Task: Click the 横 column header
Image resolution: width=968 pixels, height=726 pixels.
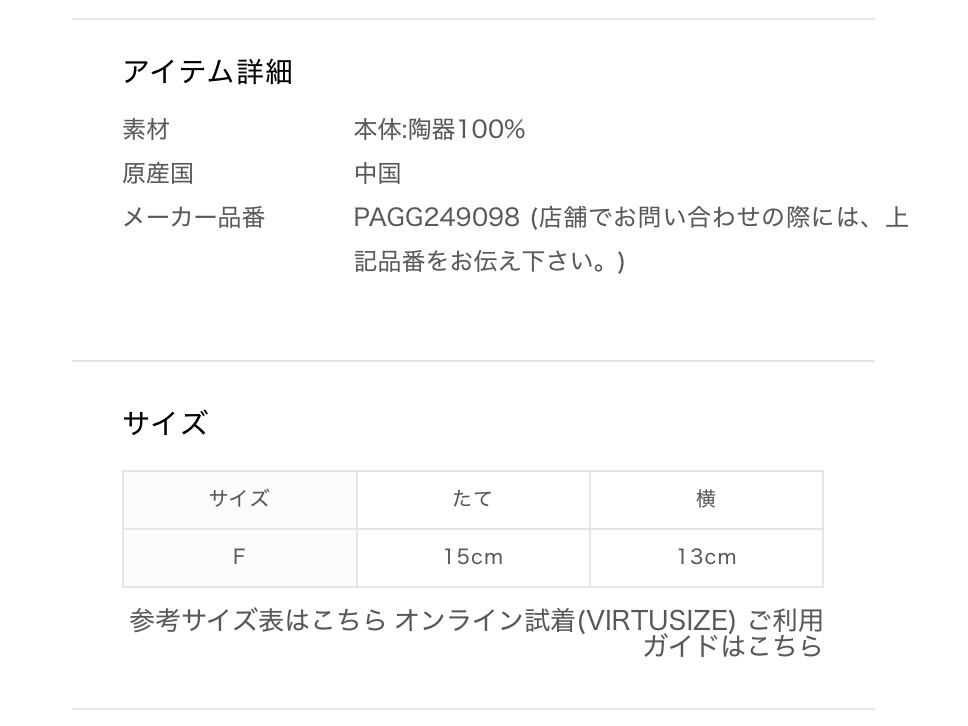Action: (x=706, y=499)
